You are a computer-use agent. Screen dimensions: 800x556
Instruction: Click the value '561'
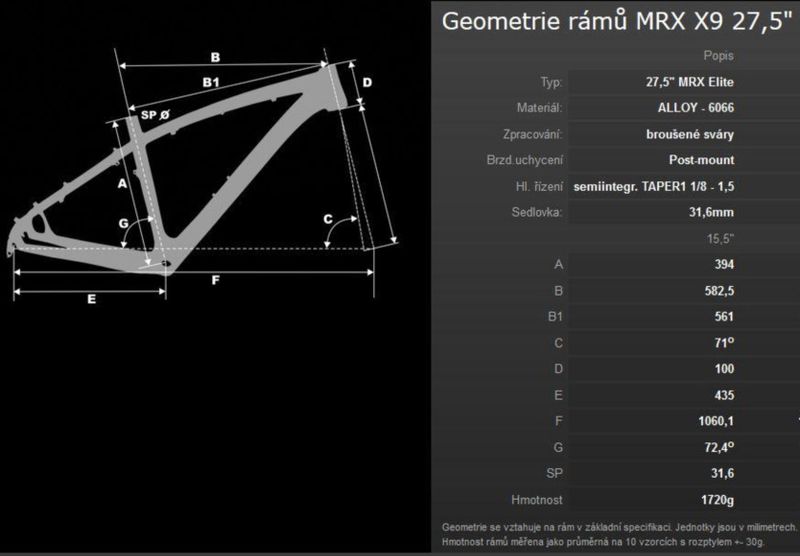724,317
